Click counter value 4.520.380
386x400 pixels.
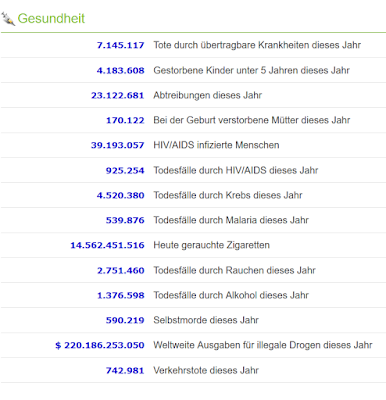tap(120, 195)
